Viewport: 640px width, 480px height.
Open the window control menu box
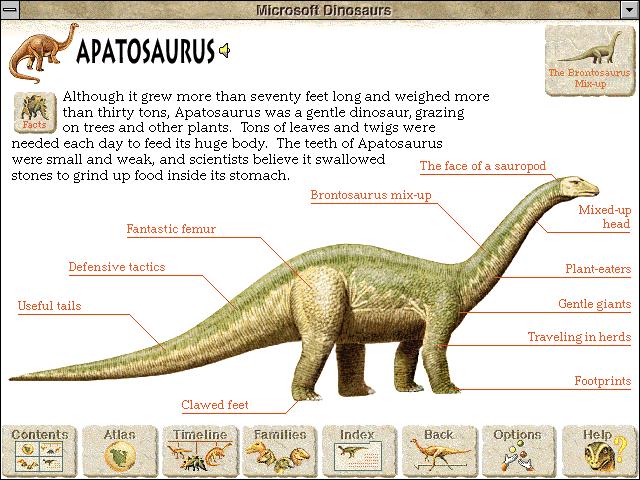(10, 10)
